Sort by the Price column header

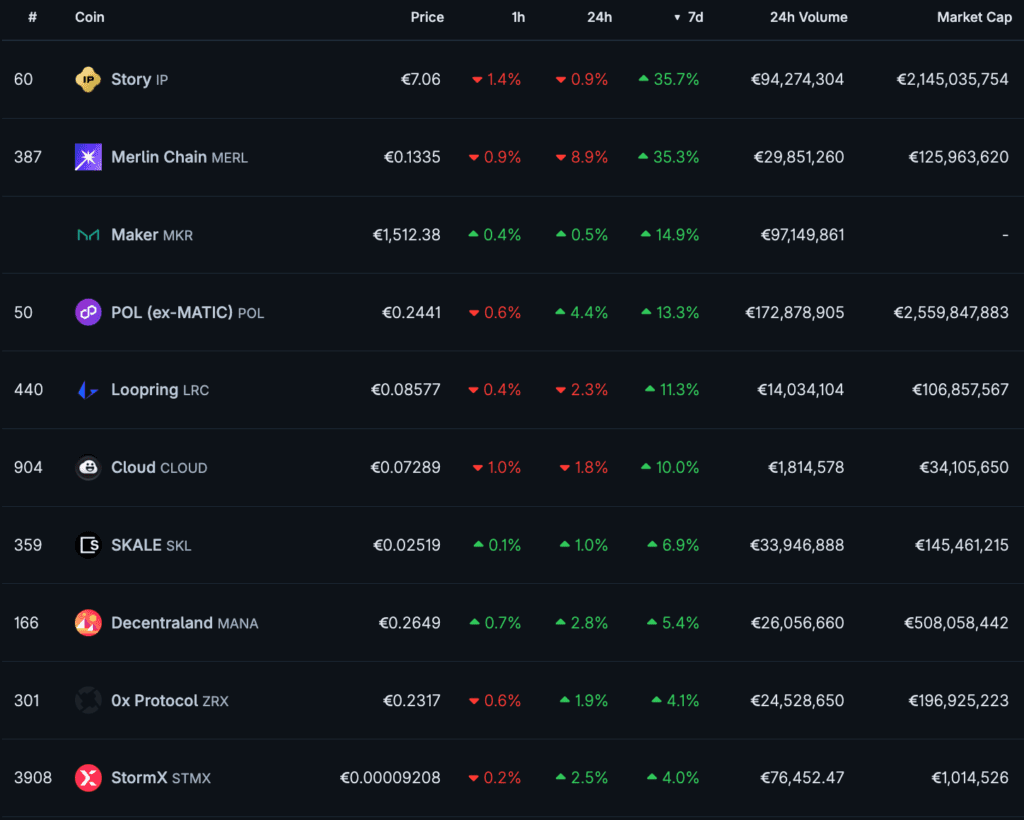point(427,18)
